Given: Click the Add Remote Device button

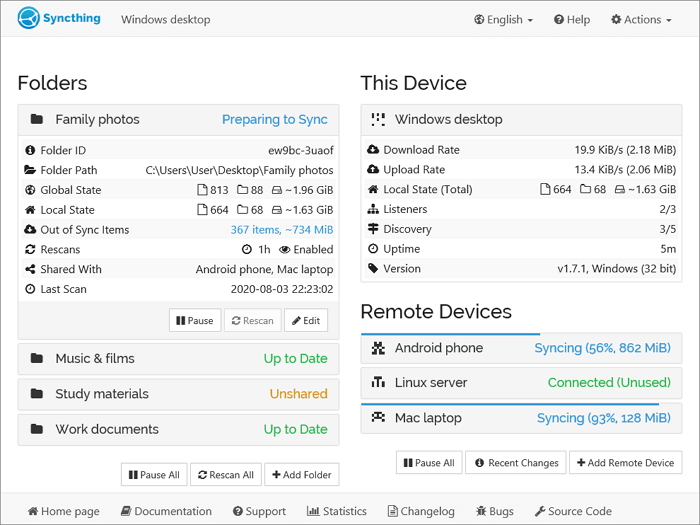Looking at the screenshot, I should (625, 463).
